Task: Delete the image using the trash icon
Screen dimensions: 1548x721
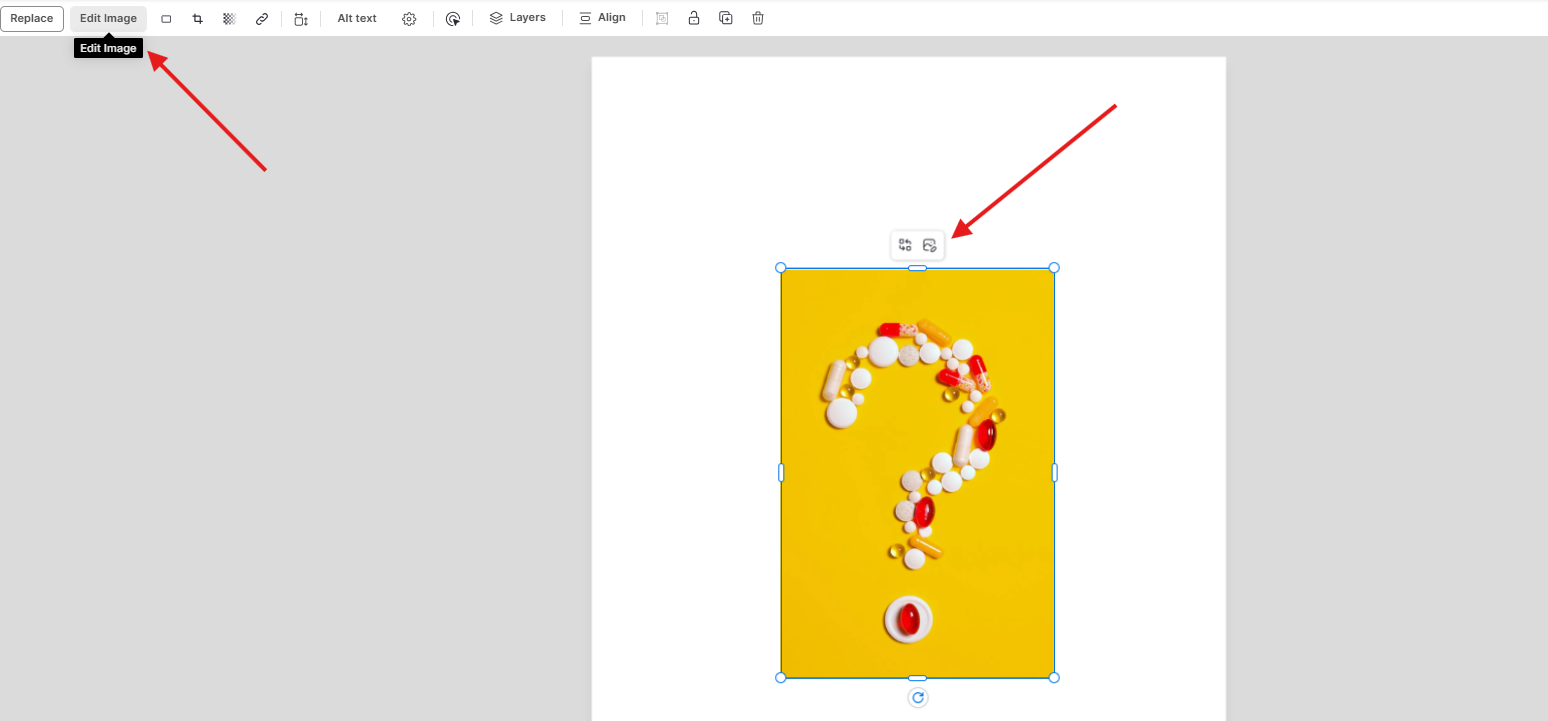Action: tap(758, 18)
